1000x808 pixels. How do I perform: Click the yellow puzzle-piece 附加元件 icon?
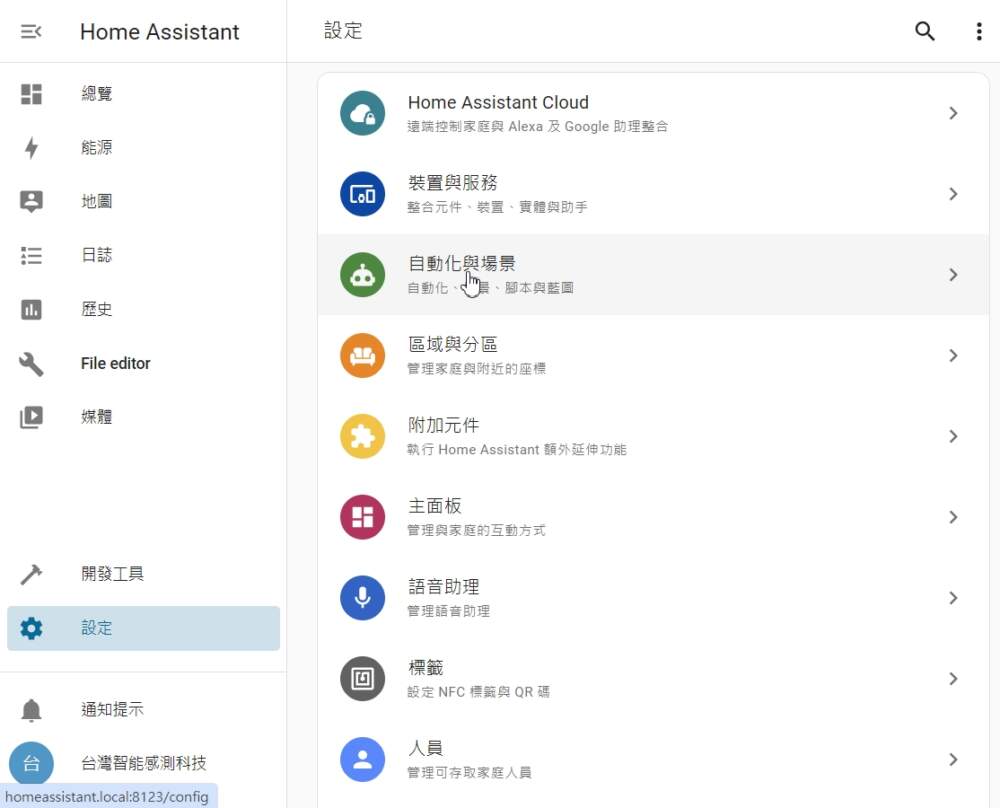(362, 436)
